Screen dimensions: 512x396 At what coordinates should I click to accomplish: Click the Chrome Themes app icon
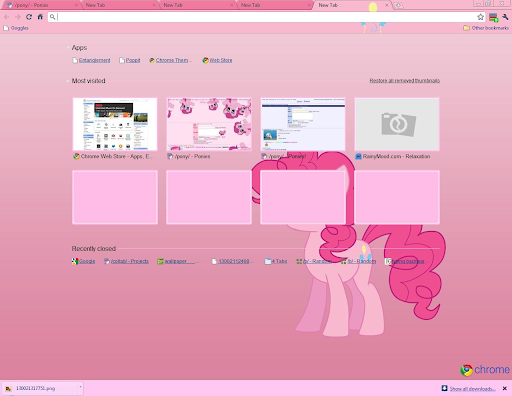(x=152, y=60)
